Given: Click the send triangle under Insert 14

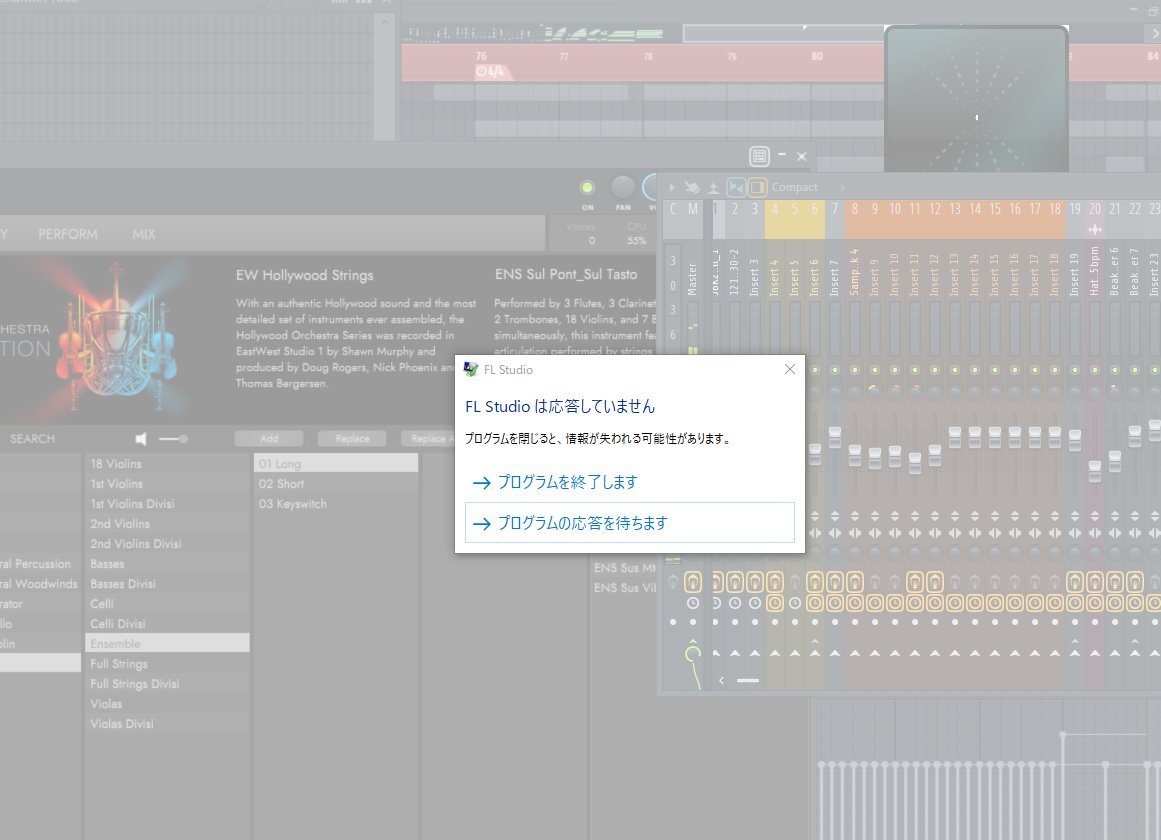Looking at the screenshot, I should (975, 653).
